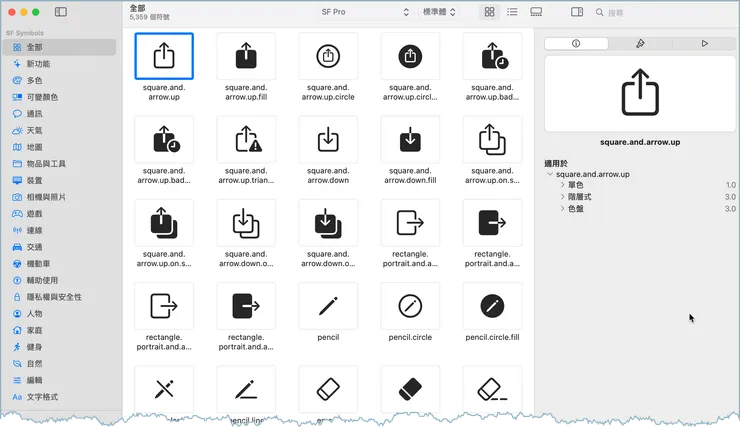Select 可變顏色 in the sidebar
Viewport: 740px width, 427px height.
click(x=59, y=97)
